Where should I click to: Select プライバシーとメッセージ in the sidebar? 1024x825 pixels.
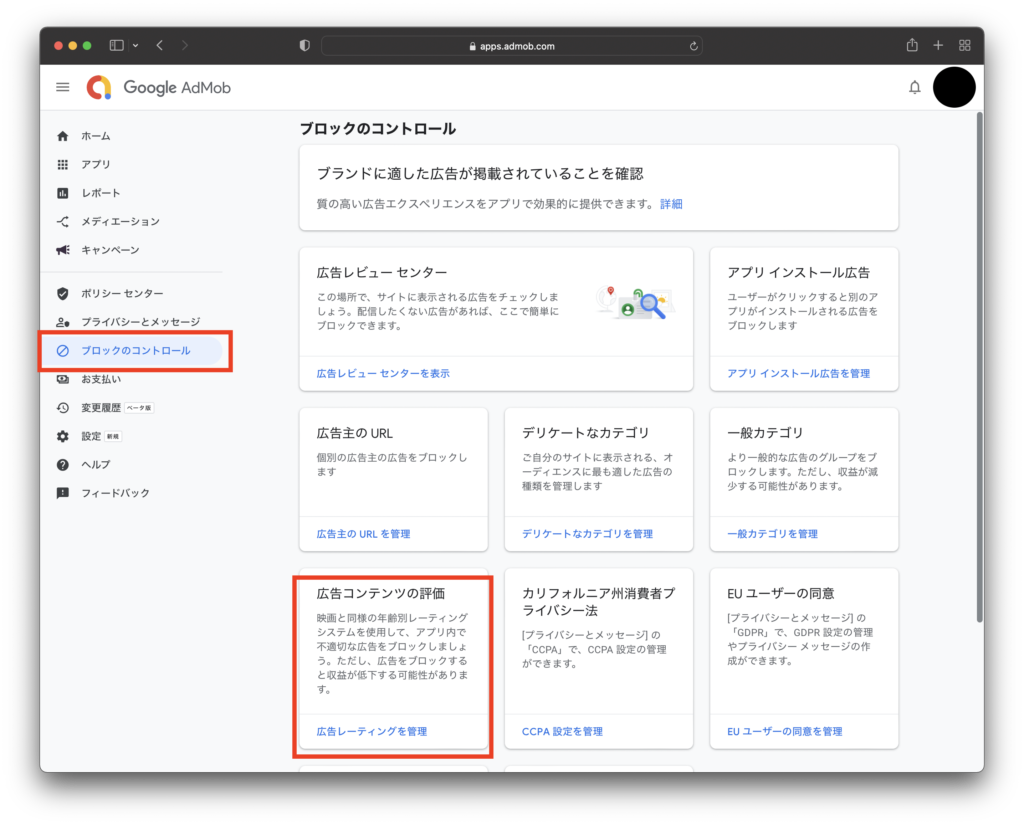coord(140,322)
